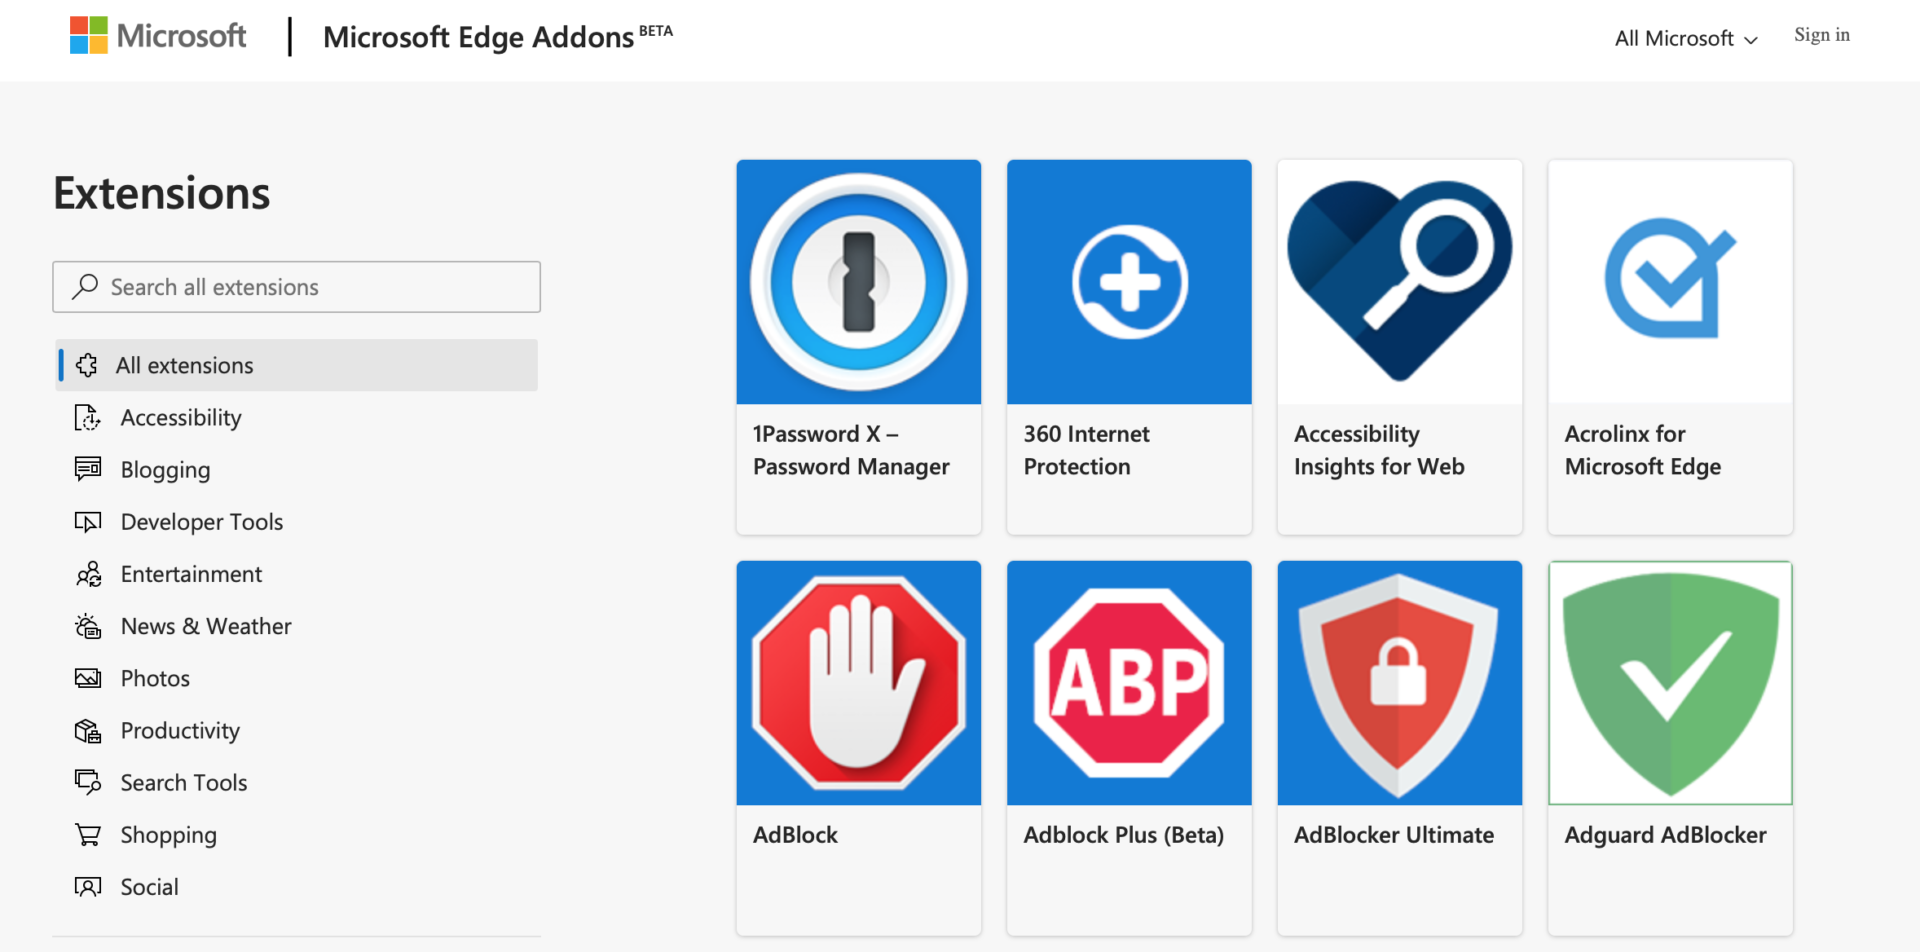Open AdBlocker Ultimate shield logo

(x=1400, y=683)
